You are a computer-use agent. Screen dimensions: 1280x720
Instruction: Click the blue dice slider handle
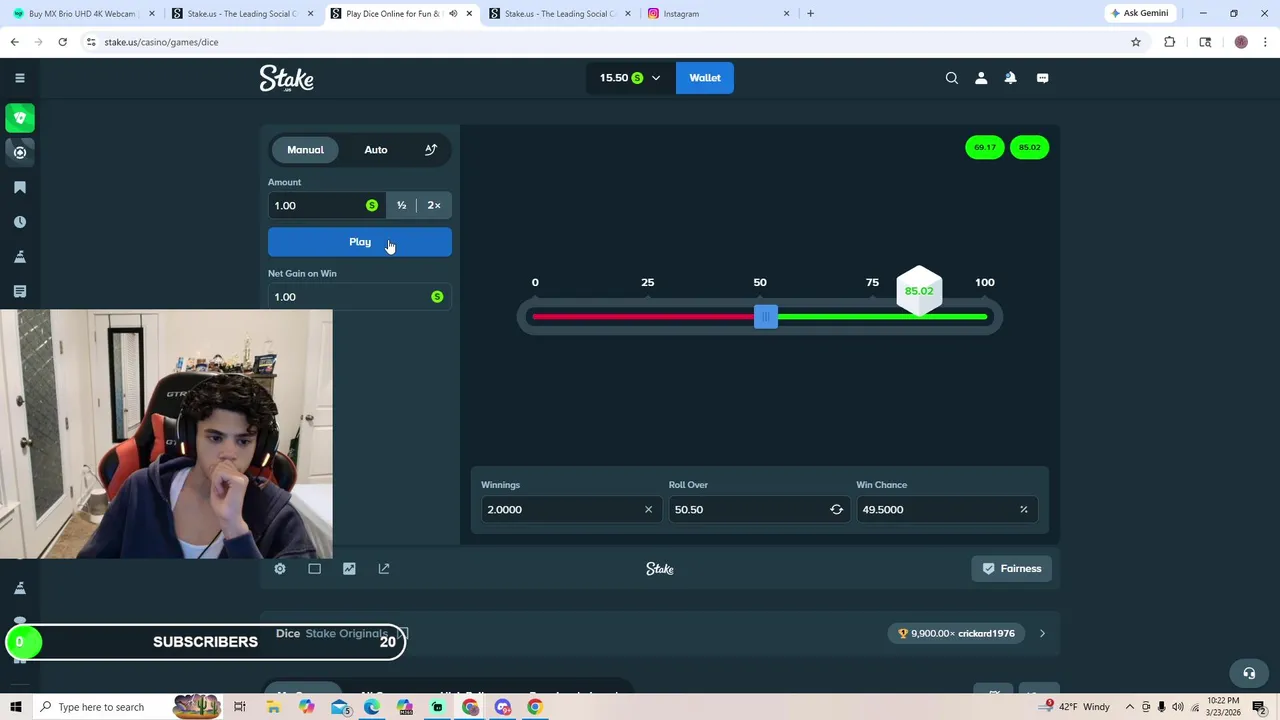[766, 317]
